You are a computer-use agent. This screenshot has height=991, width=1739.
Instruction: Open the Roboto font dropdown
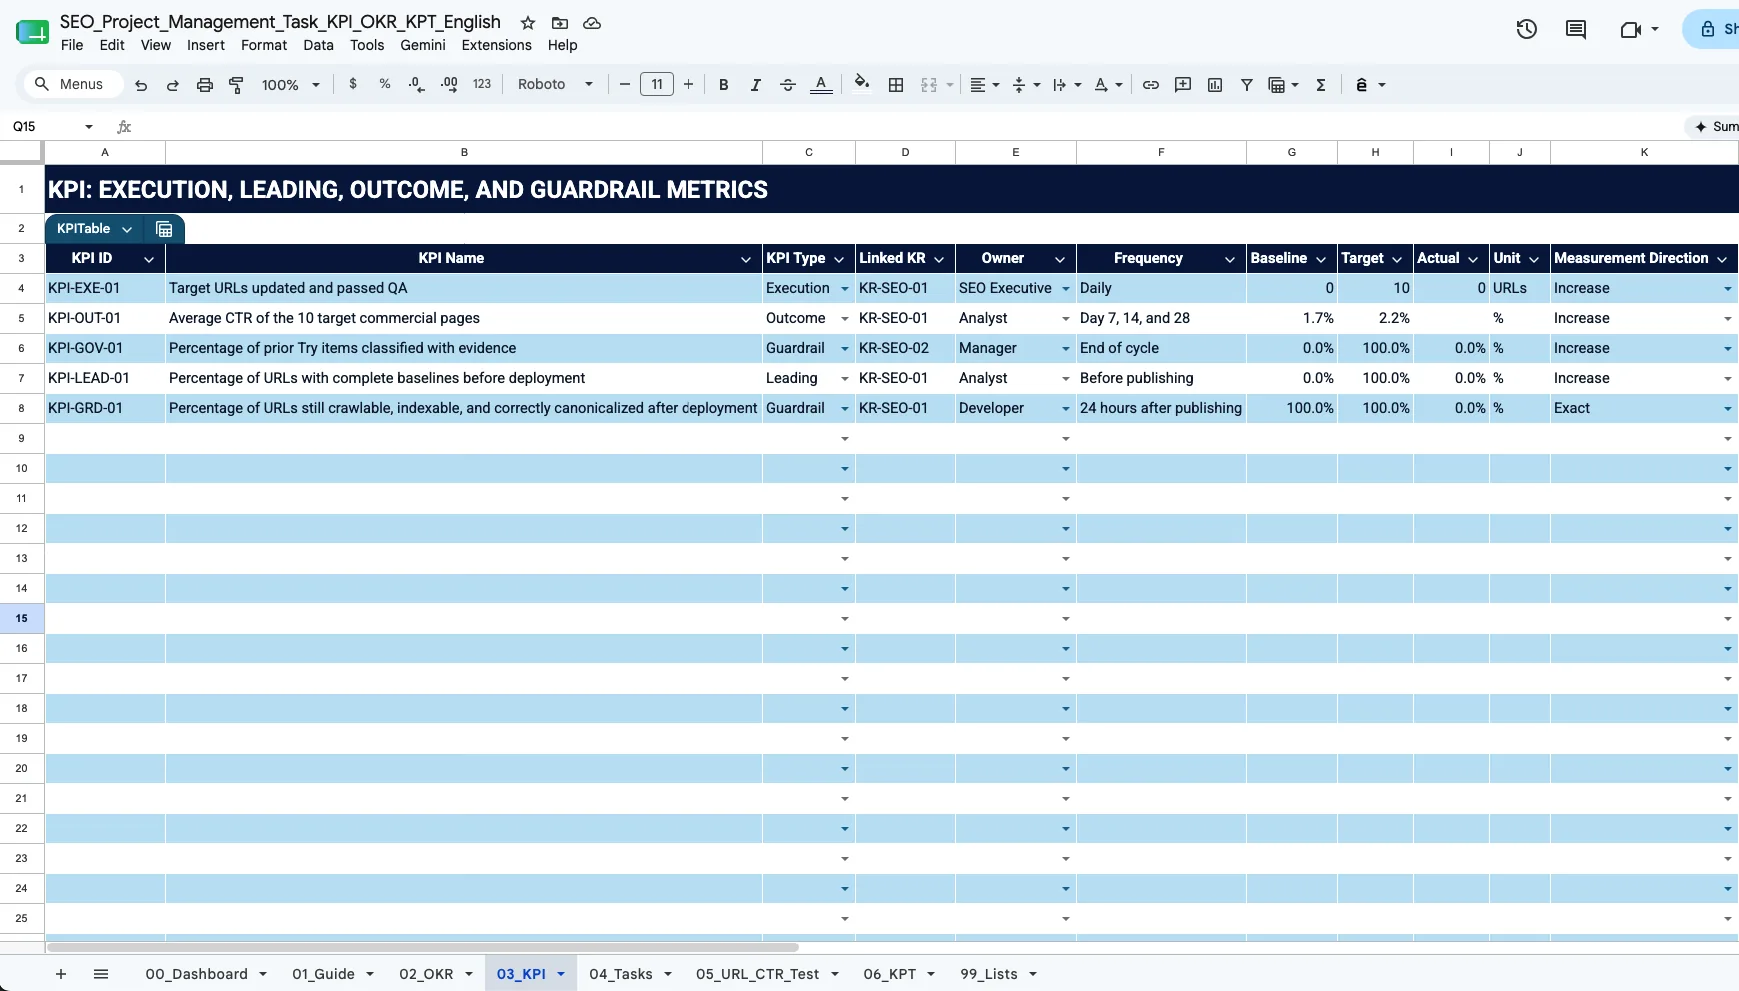tap(555, 84)
